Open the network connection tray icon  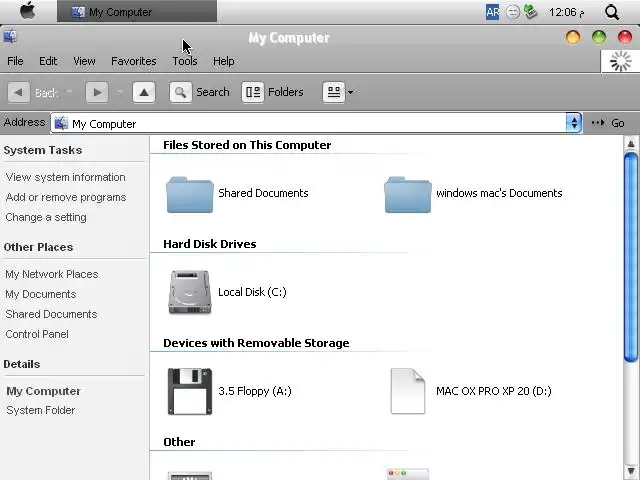coord(530,12)
